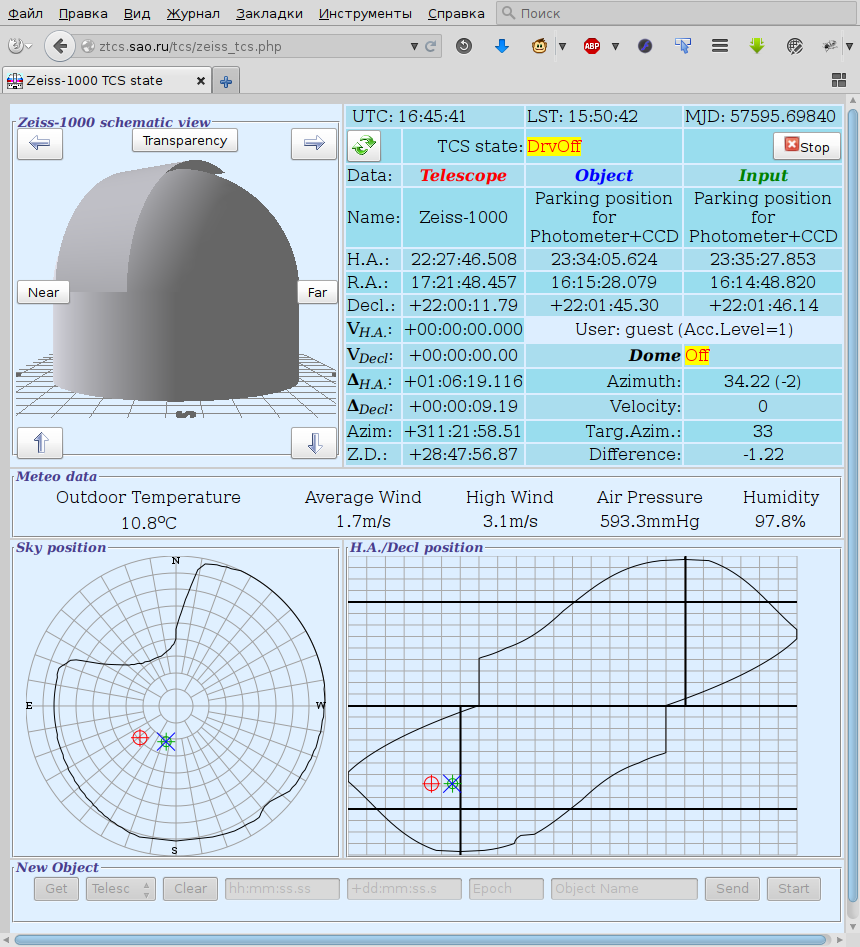The image size is (860, 947).
Task: Toggle the Transparency button on dome view
Action: 185,140
